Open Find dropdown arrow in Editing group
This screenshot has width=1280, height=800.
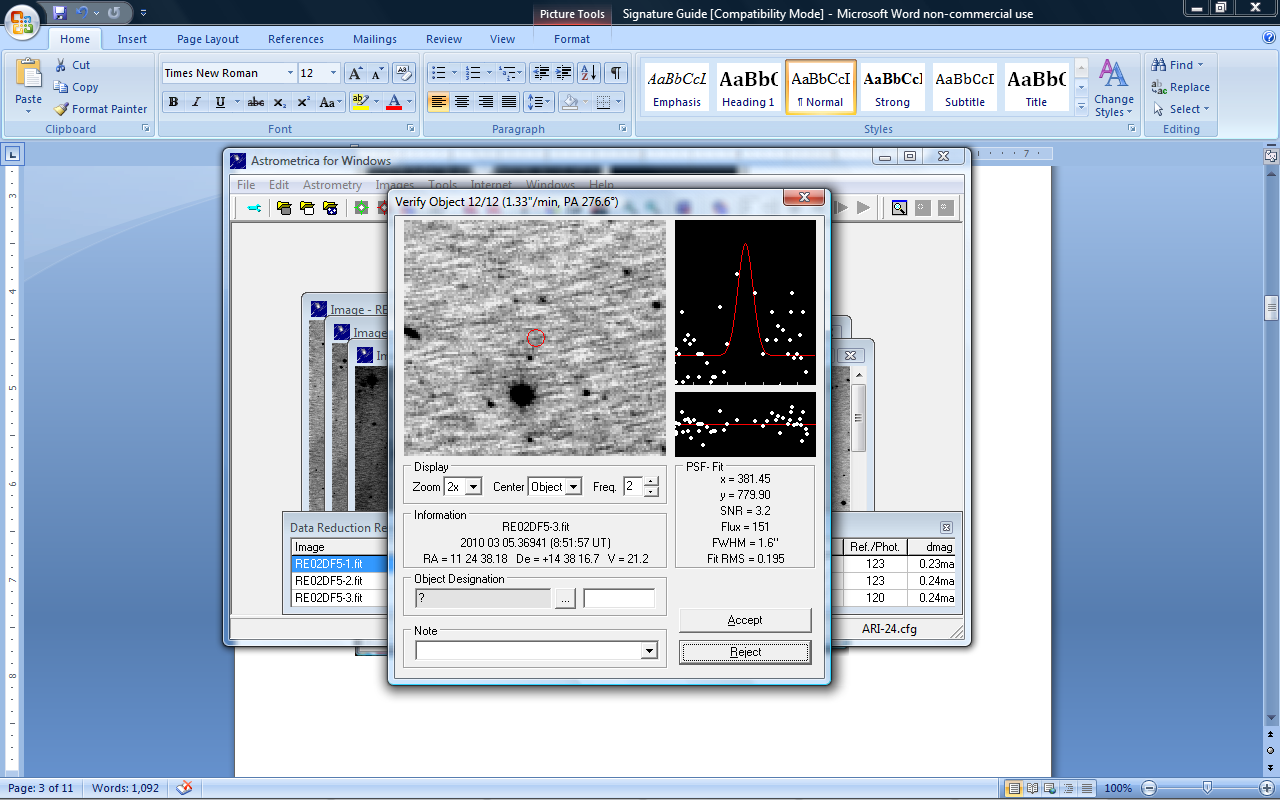point(1201,65)
